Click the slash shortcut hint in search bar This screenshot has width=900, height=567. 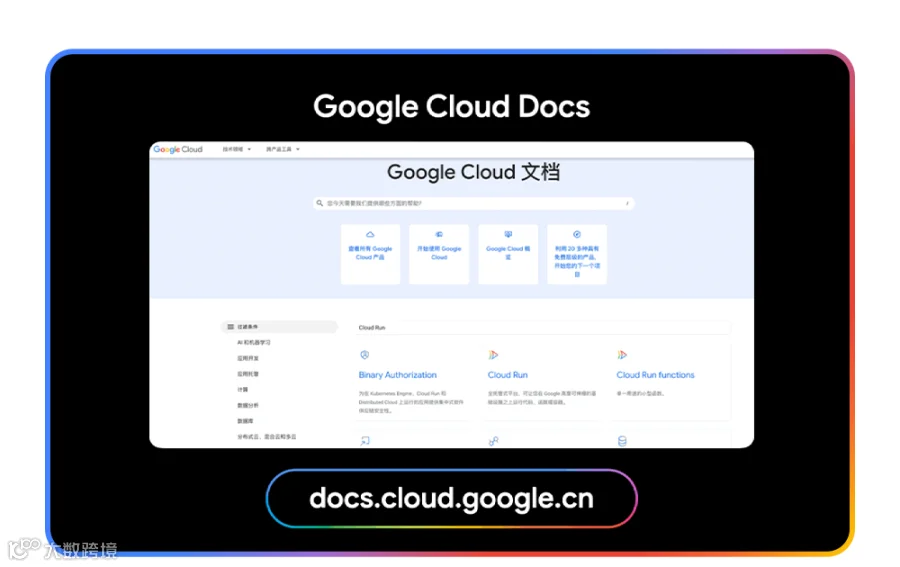627,203
